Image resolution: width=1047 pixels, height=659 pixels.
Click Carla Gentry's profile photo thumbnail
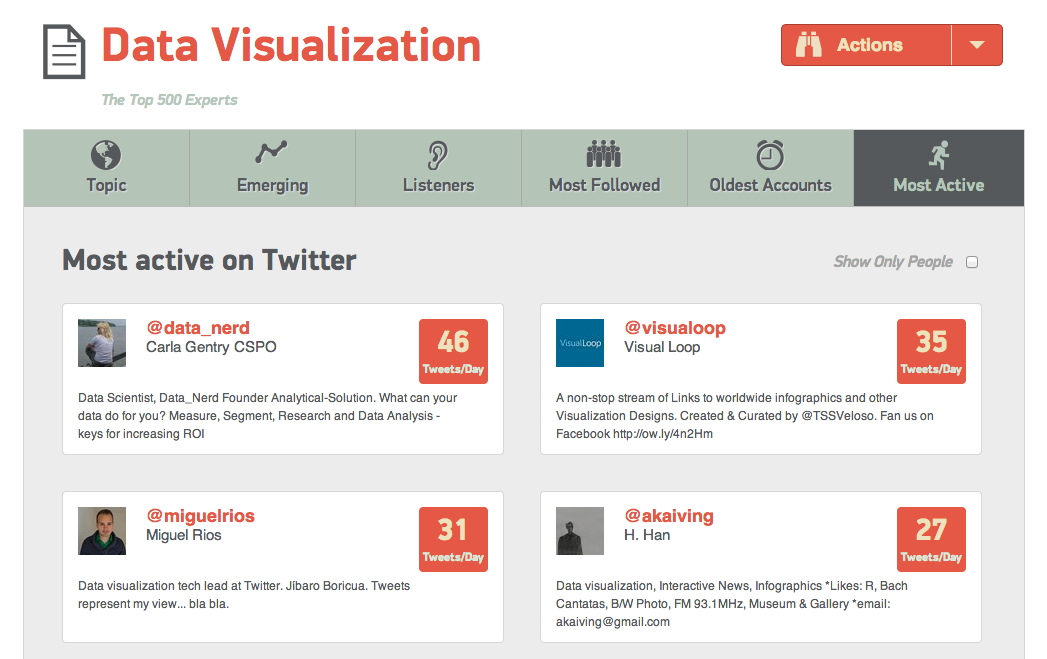[x=102, y=343]
